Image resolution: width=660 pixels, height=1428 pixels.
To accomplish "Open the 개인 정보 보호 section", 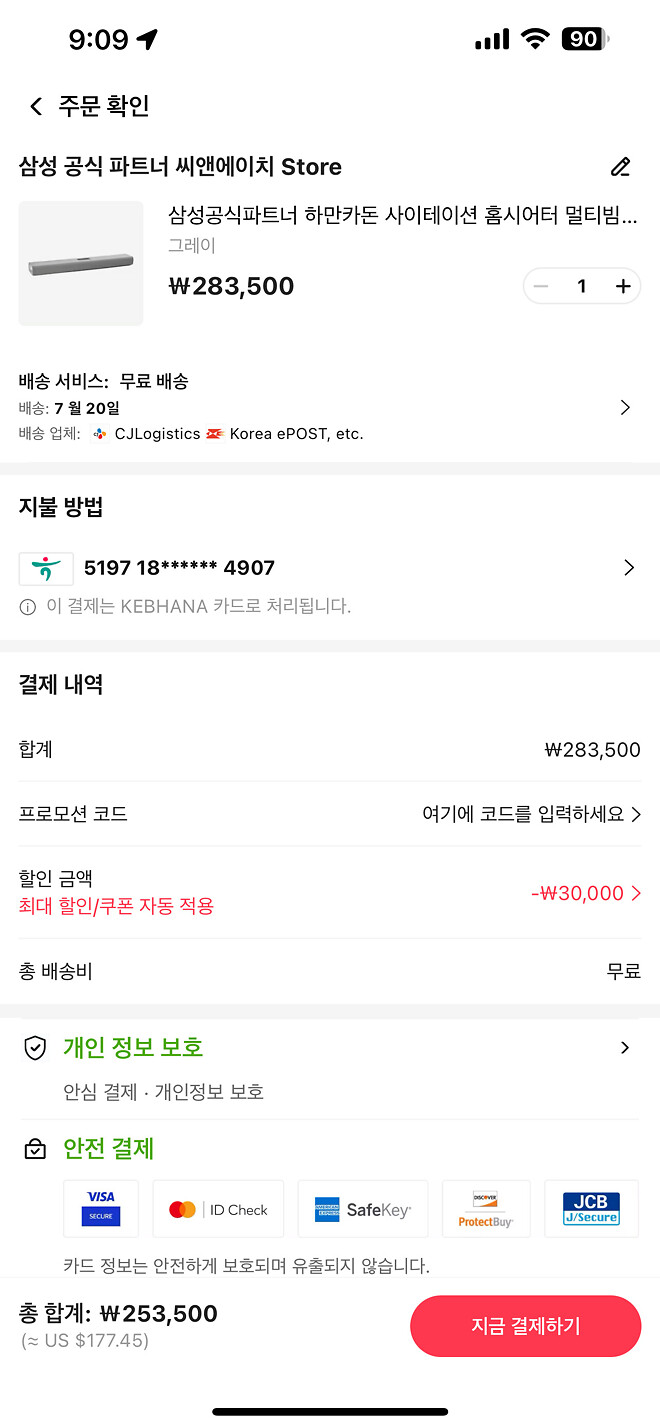I will click(625, 1048).
